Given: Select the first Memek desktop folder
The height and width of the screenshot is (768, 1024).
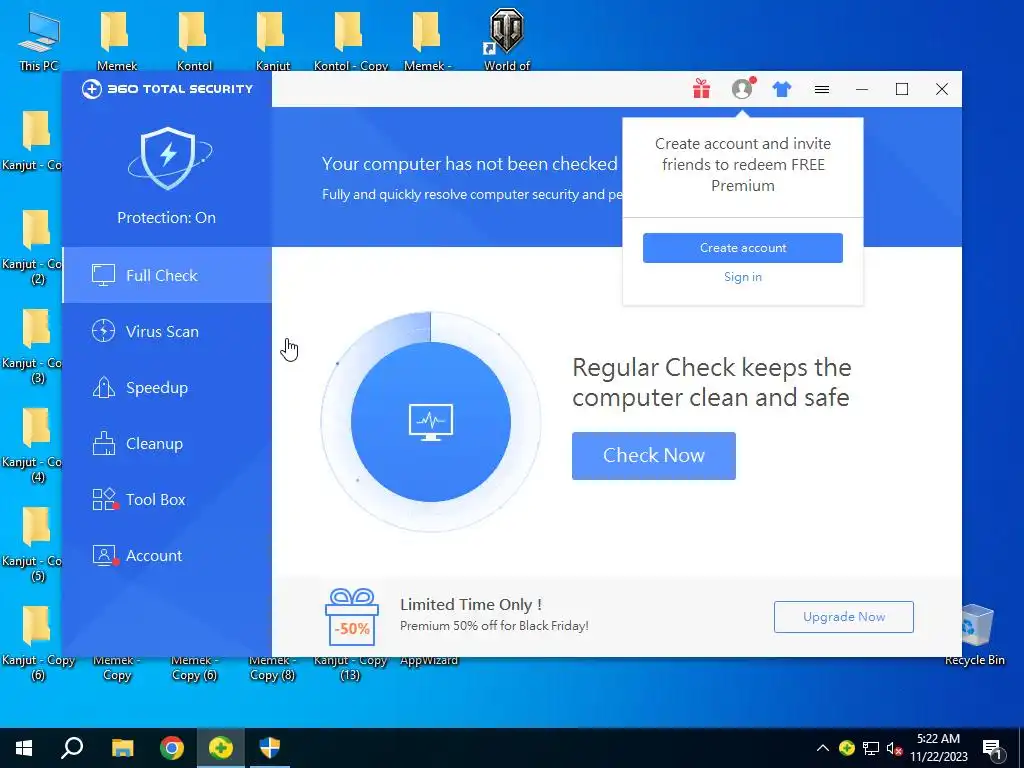Looking at the screenshot, I should 117,40.
